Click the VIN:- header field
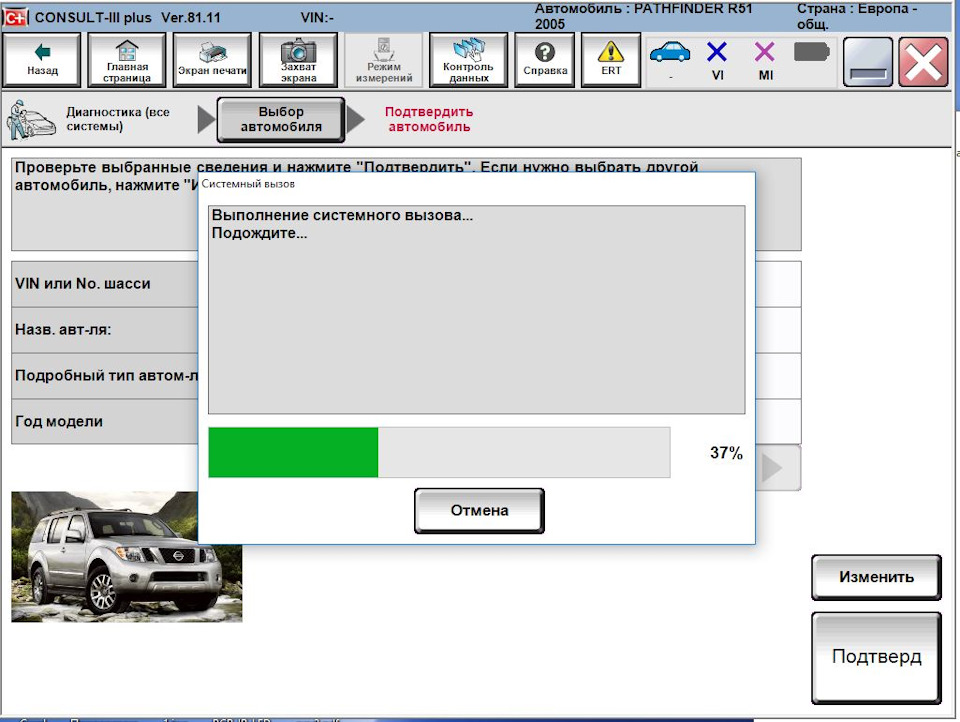 [x=317, y=17]
